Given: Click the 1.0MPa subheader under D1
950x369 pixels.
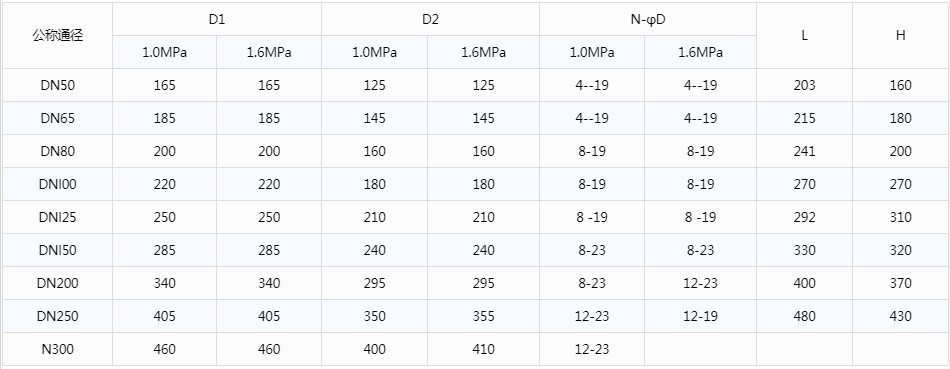Looking at the screenshot, I should click(164, 52).
